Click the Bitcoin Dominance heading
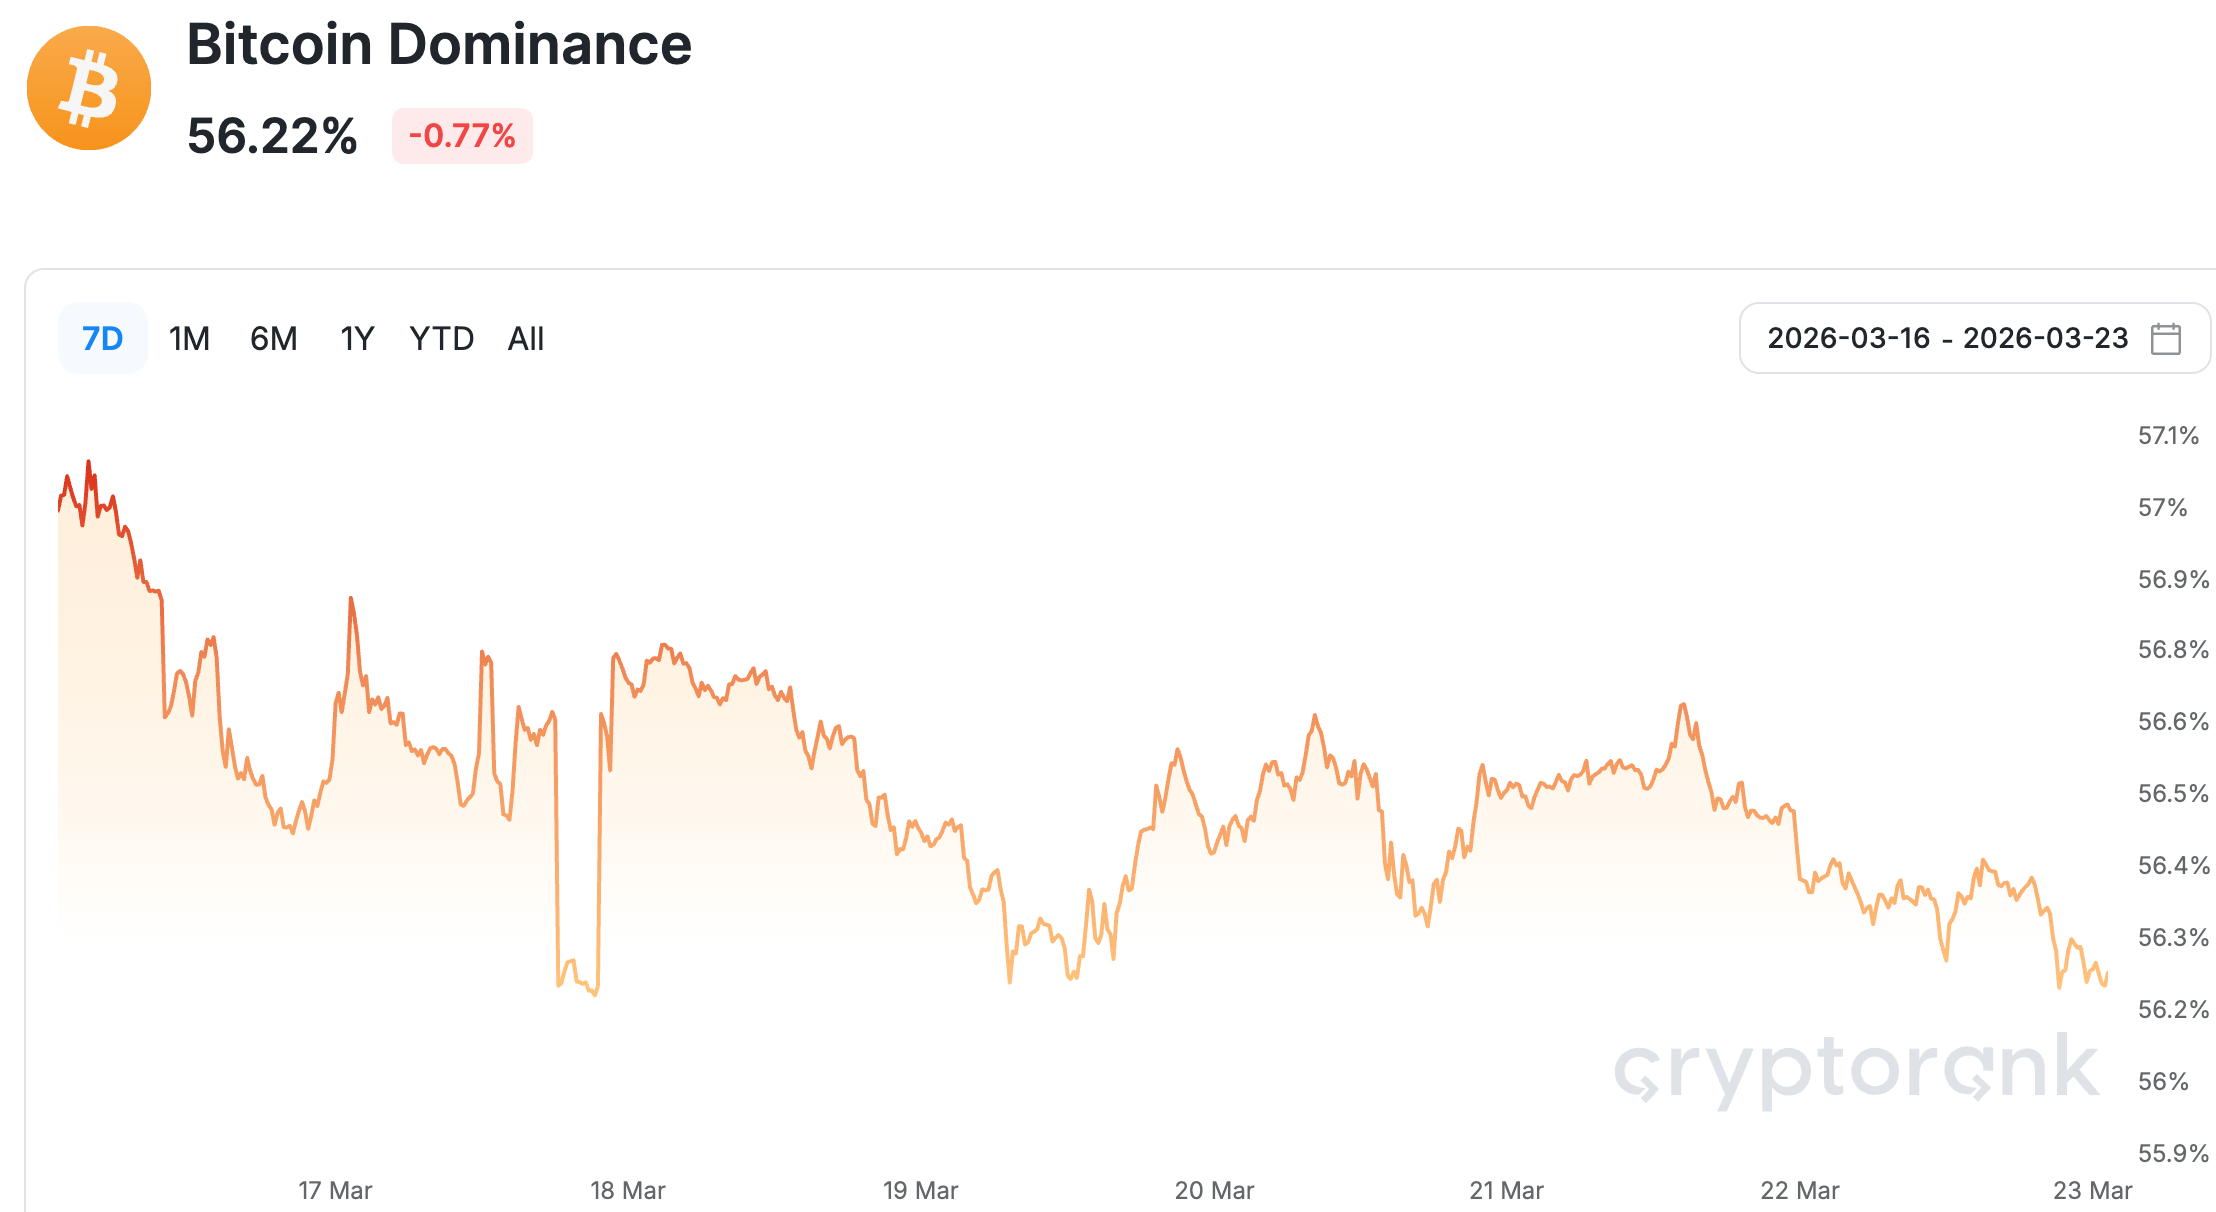 coord(439,44)
